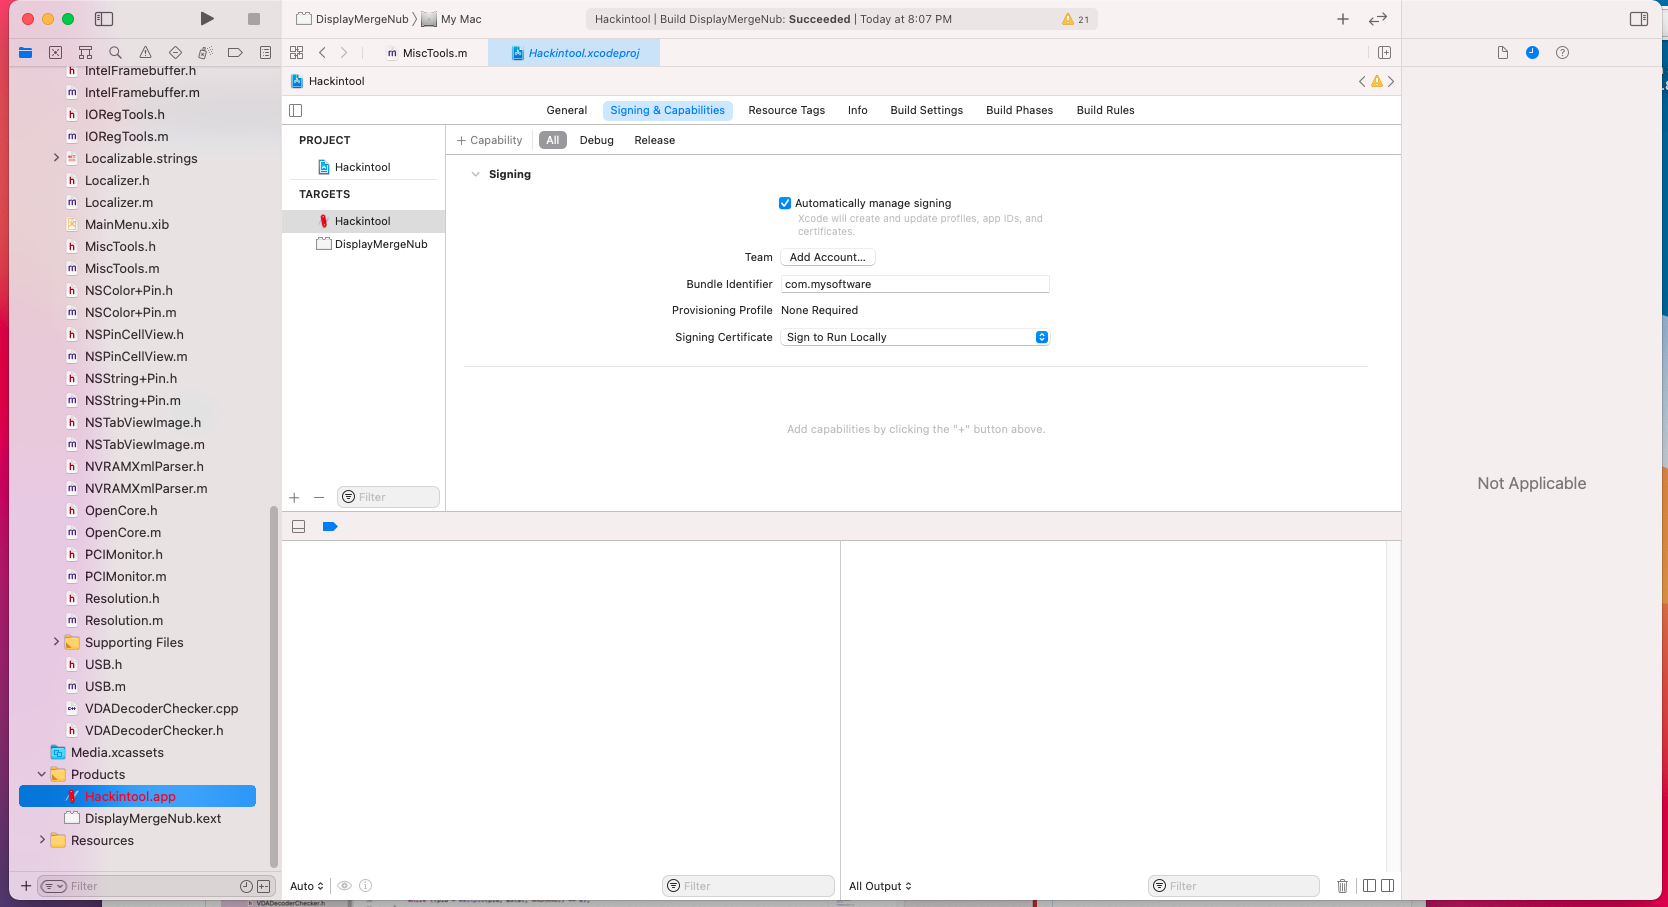The image size is (1668, 907).
Task: Collapse the Signing section disclosure triangle
Action: click(x=476, y=174)
